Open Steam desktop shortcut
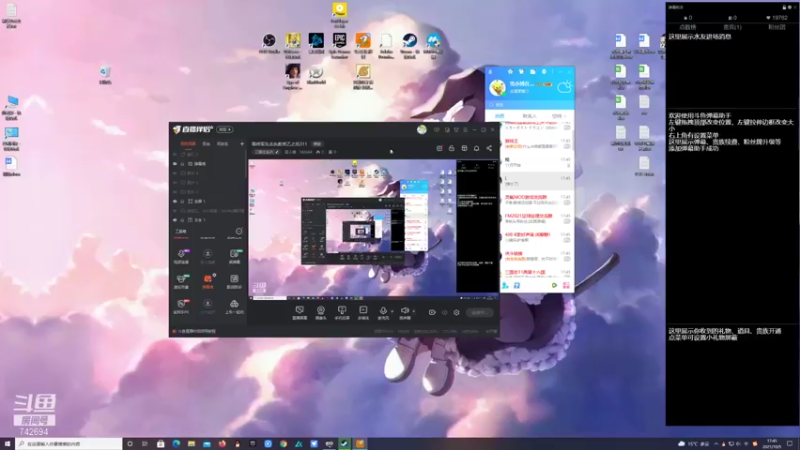 point(409,46)
